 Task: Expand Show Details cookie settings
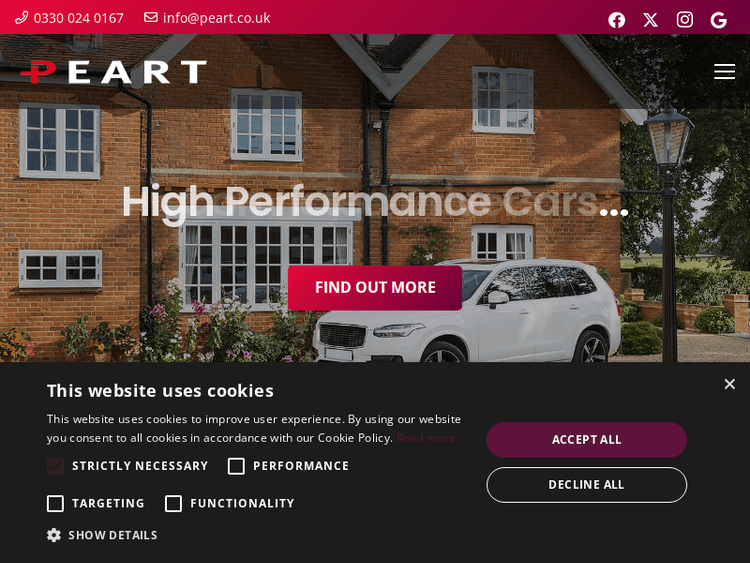[x=113, y=535]
